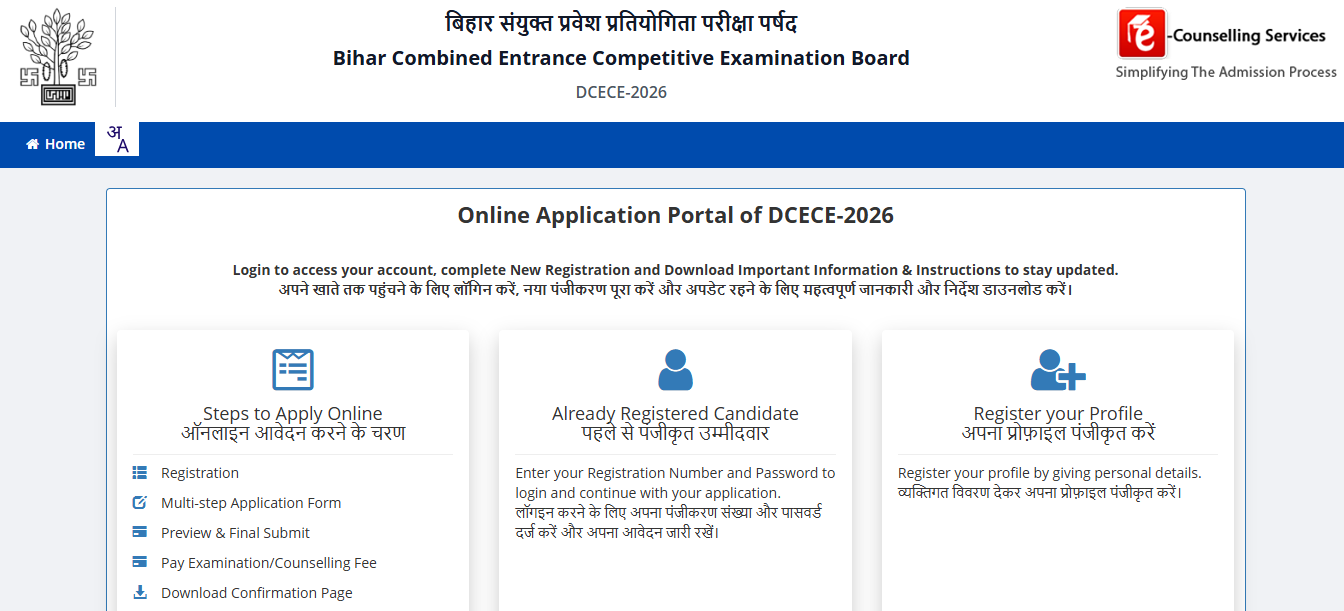
Task: Click the edit icon beside Multi-step Application Form
Action: point(140,502)
